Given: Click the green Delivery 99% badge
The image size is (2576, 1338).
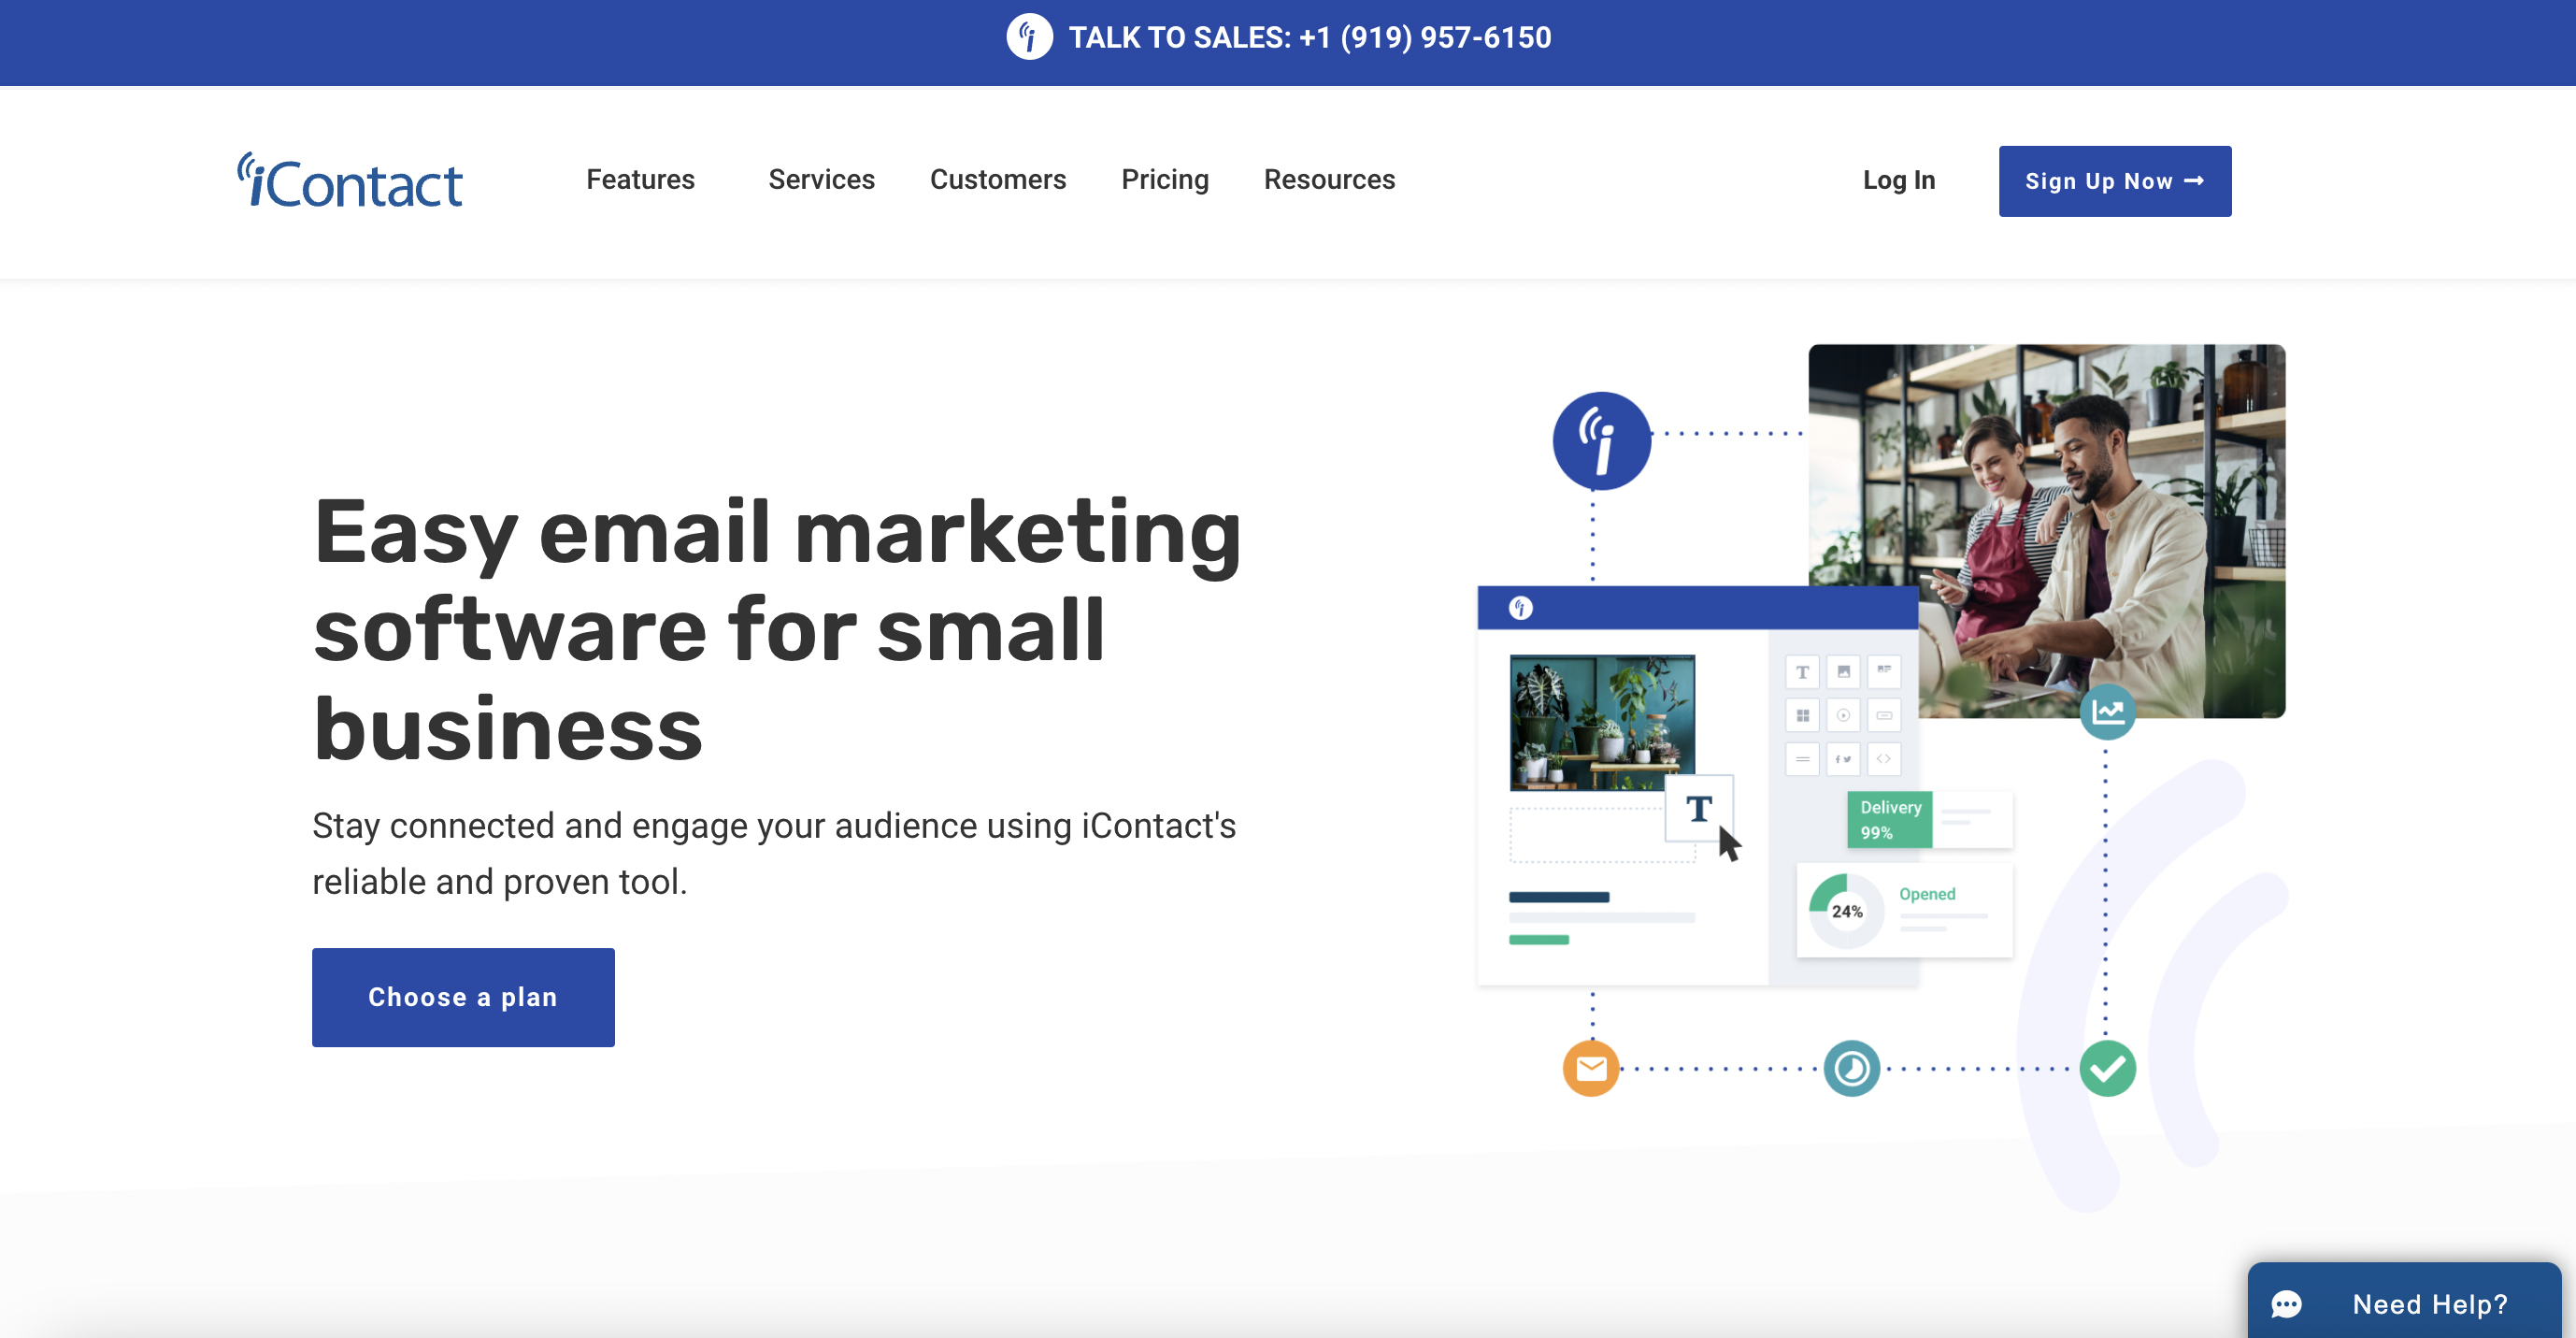Looking at the screenshot, I should click(1889, 819).
